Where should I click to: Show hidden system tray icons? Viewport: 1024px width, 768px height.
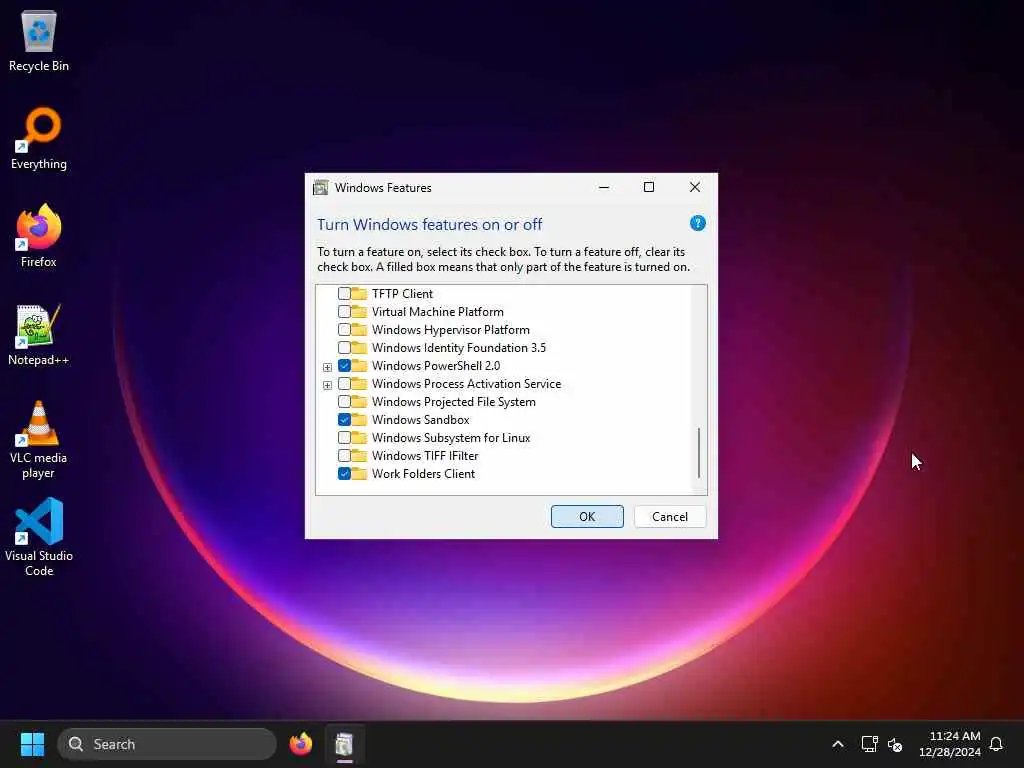[x=838, y=744]
